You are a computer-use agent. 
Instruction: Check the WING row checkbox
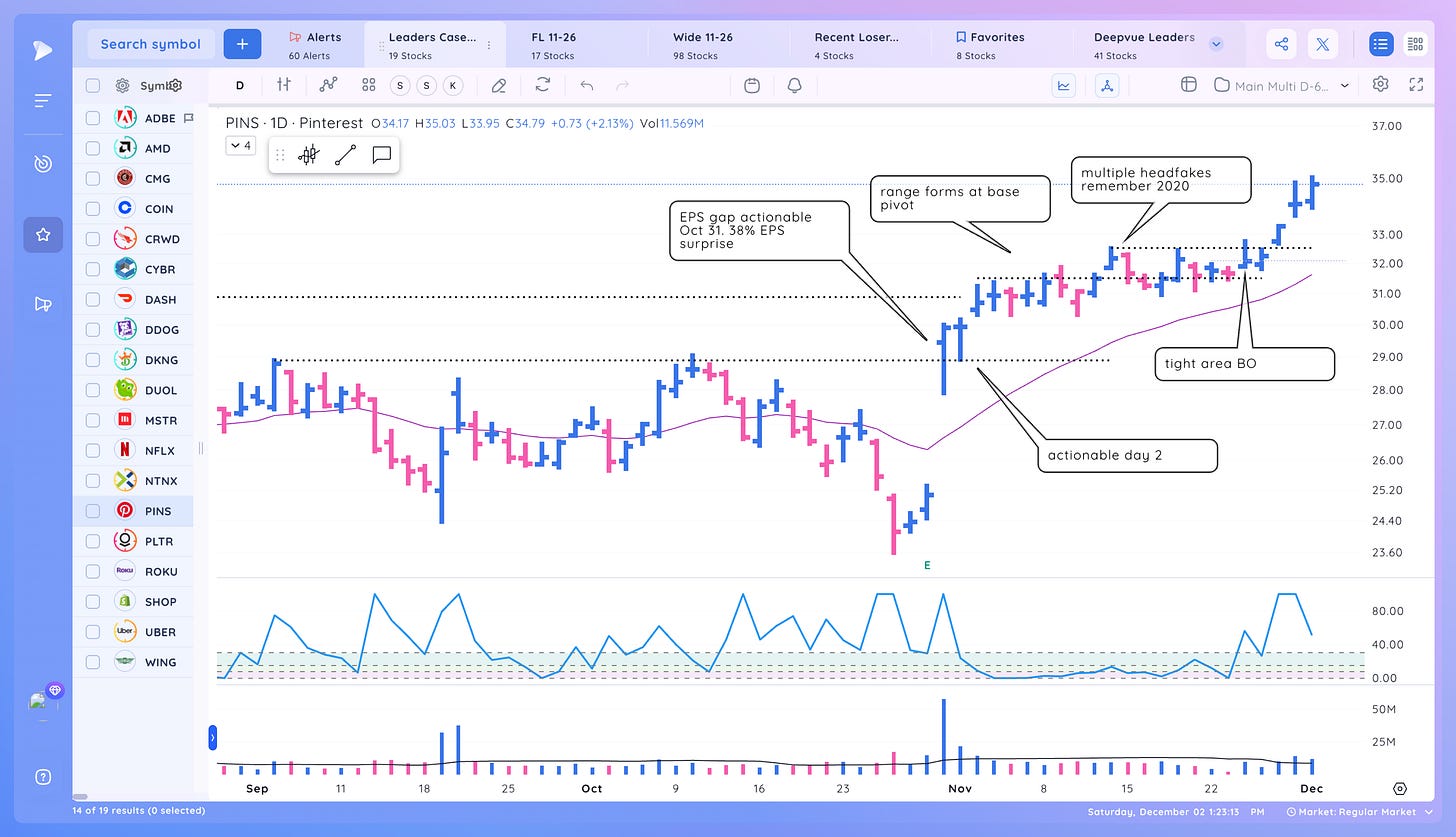coord(93,662)
